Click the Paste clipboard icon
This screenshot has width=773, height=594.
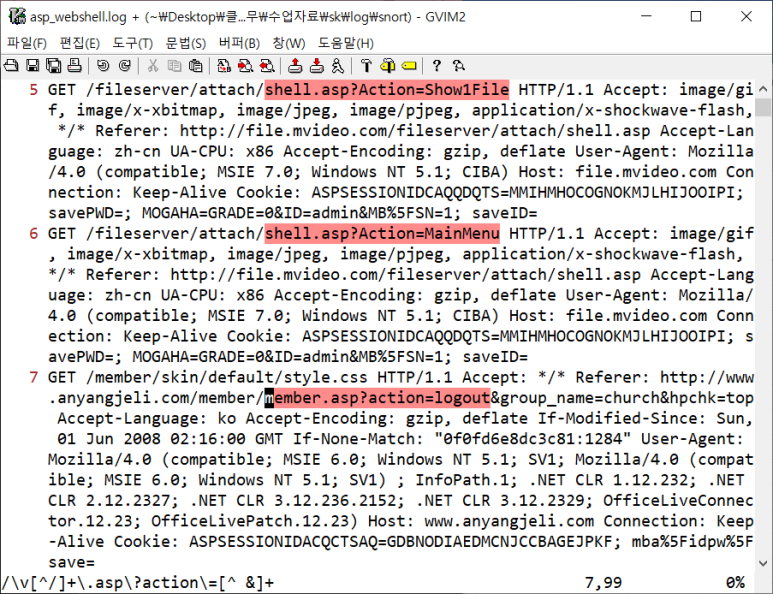pos(196,66)
